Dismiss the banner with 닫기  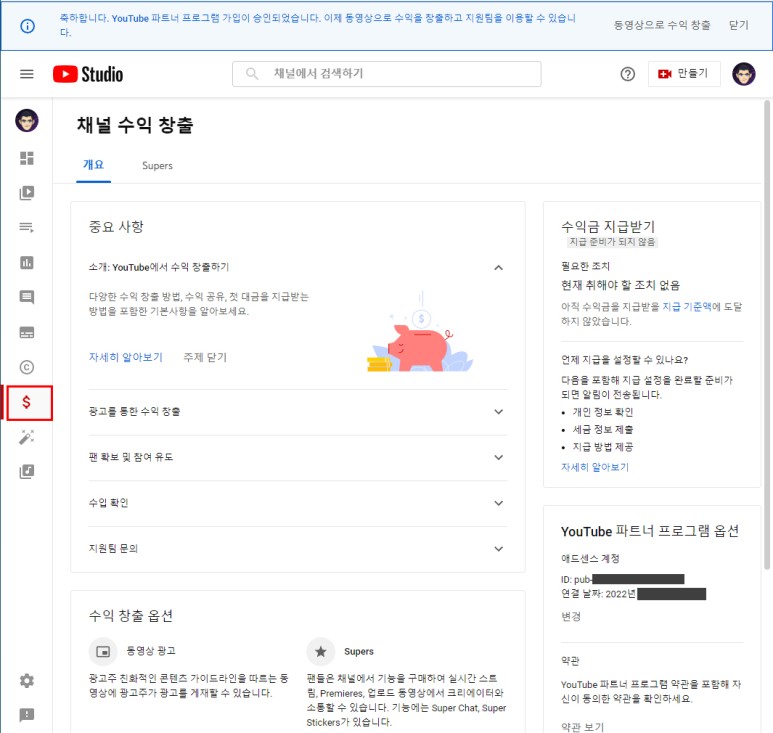click(x=738, y=25)
